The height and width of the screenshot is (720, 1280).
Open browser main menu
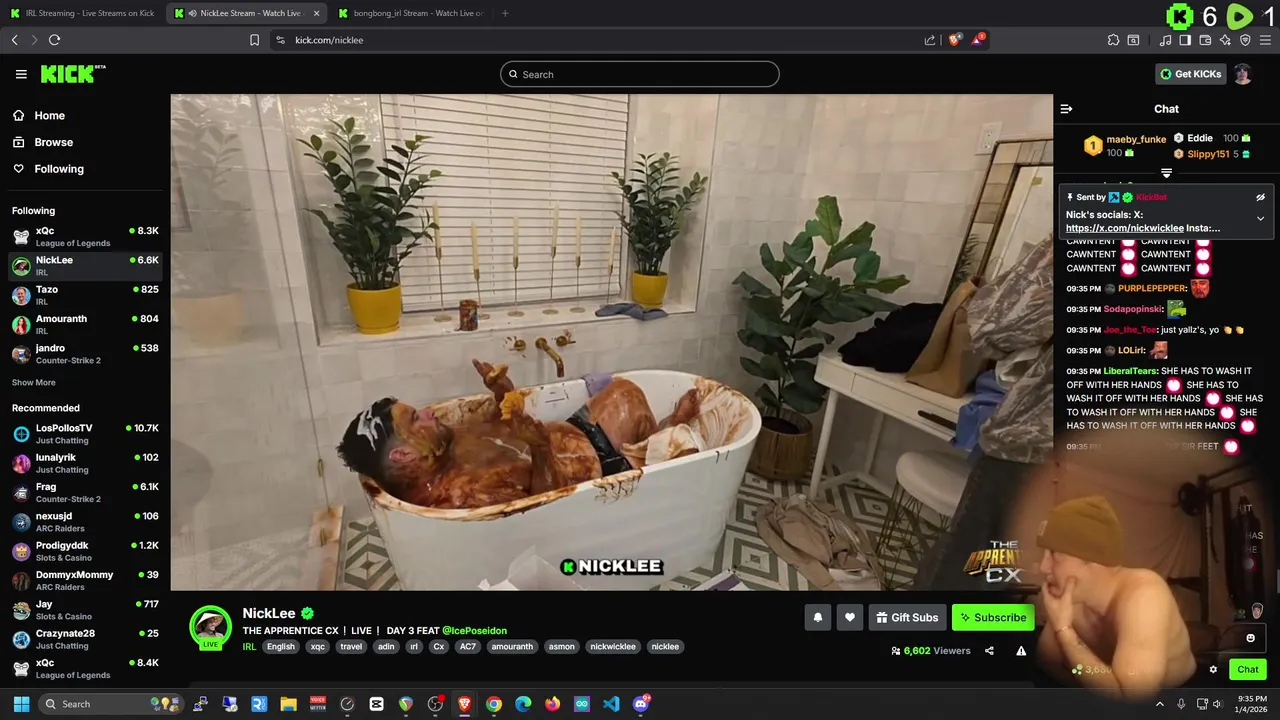(x=1265, y=40)
